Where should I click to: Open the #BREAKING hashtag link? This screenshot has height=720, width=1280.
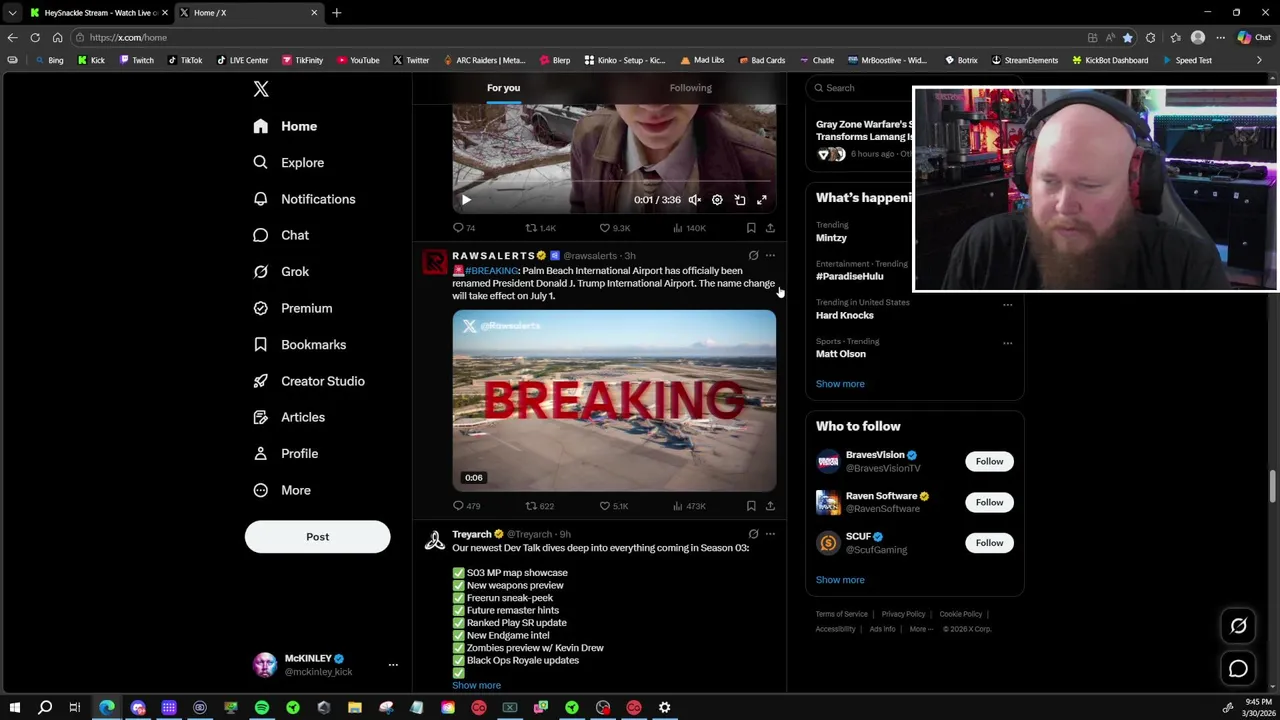tap(491, 271)
